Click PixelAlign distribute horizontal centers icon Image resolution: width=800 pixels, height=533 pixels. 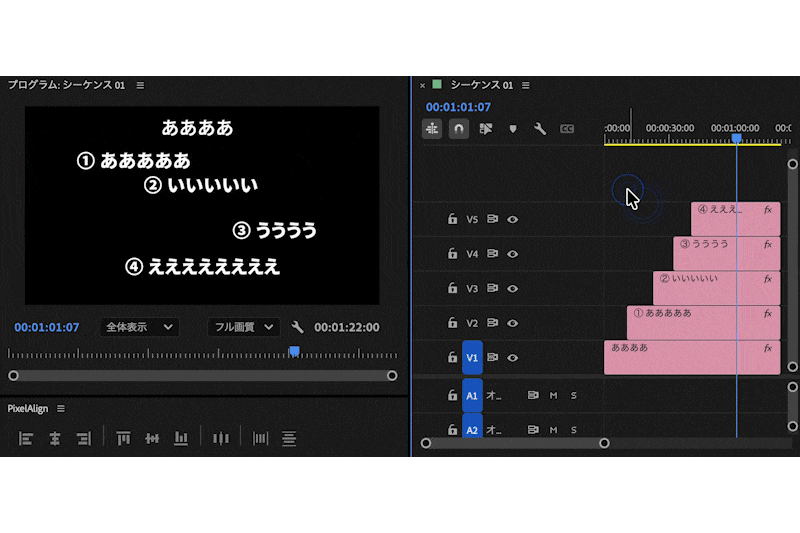[221, 438]
